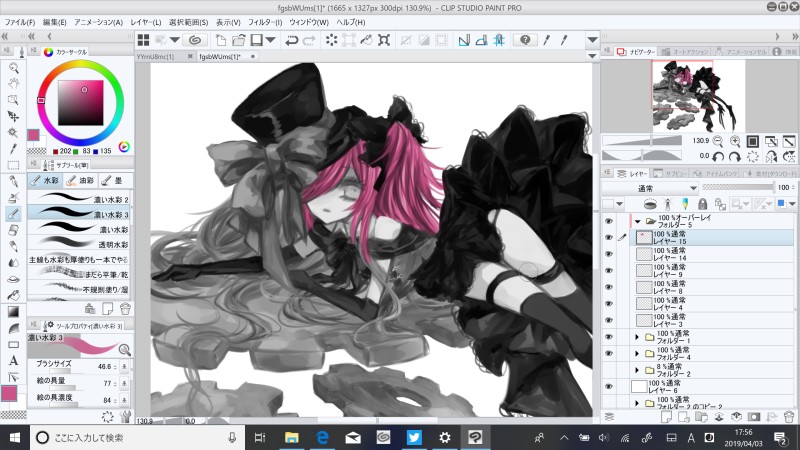Click the Save disk icon
Image resolution: width=800 pixels, height=450 pixels.
click(x=257, y=40)
